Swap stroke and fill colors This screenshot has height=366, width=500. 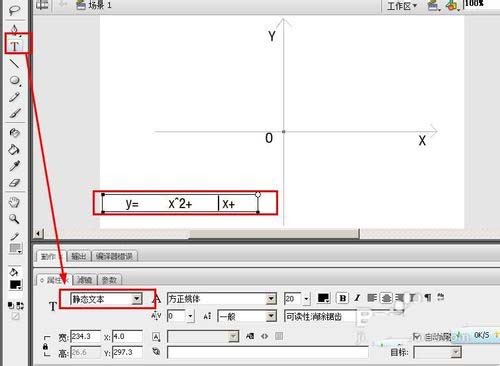point(20,305)
